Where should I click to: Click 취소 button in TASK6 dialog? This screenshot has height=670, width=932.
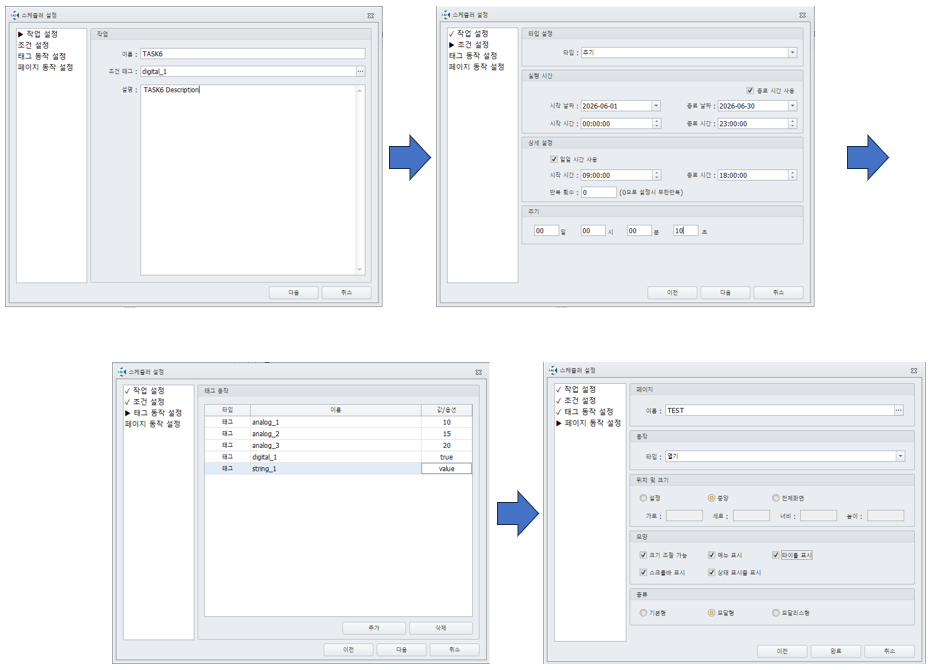[347, 292]
